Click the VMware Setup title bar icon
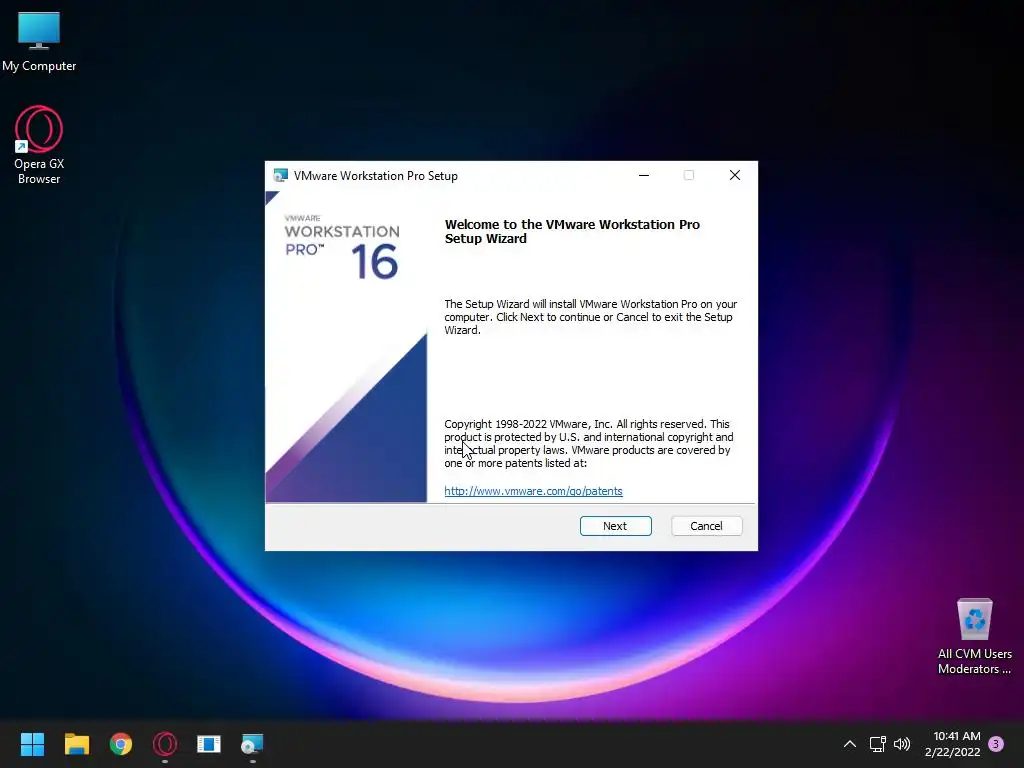Image resolution: width=1024 pixels, height=768 pixels. (281, 175)
